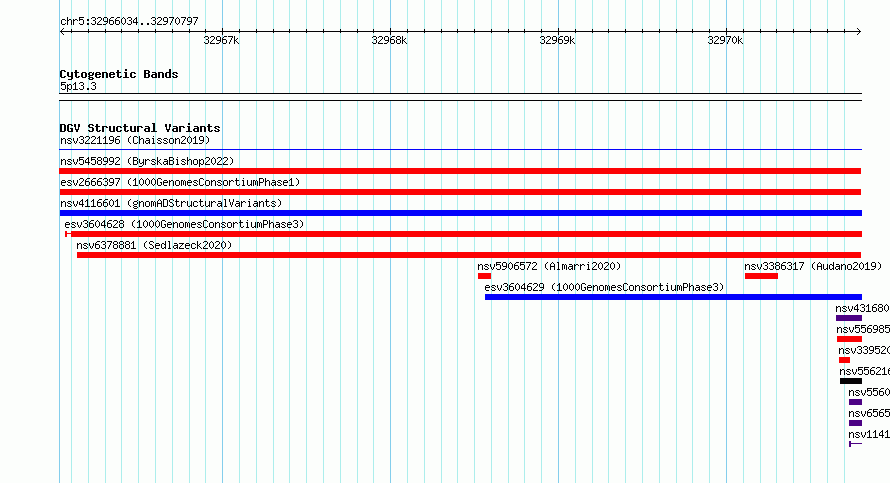Click the purple bar under nsv5560
The image size is (890, 483).
coord(855,402)
